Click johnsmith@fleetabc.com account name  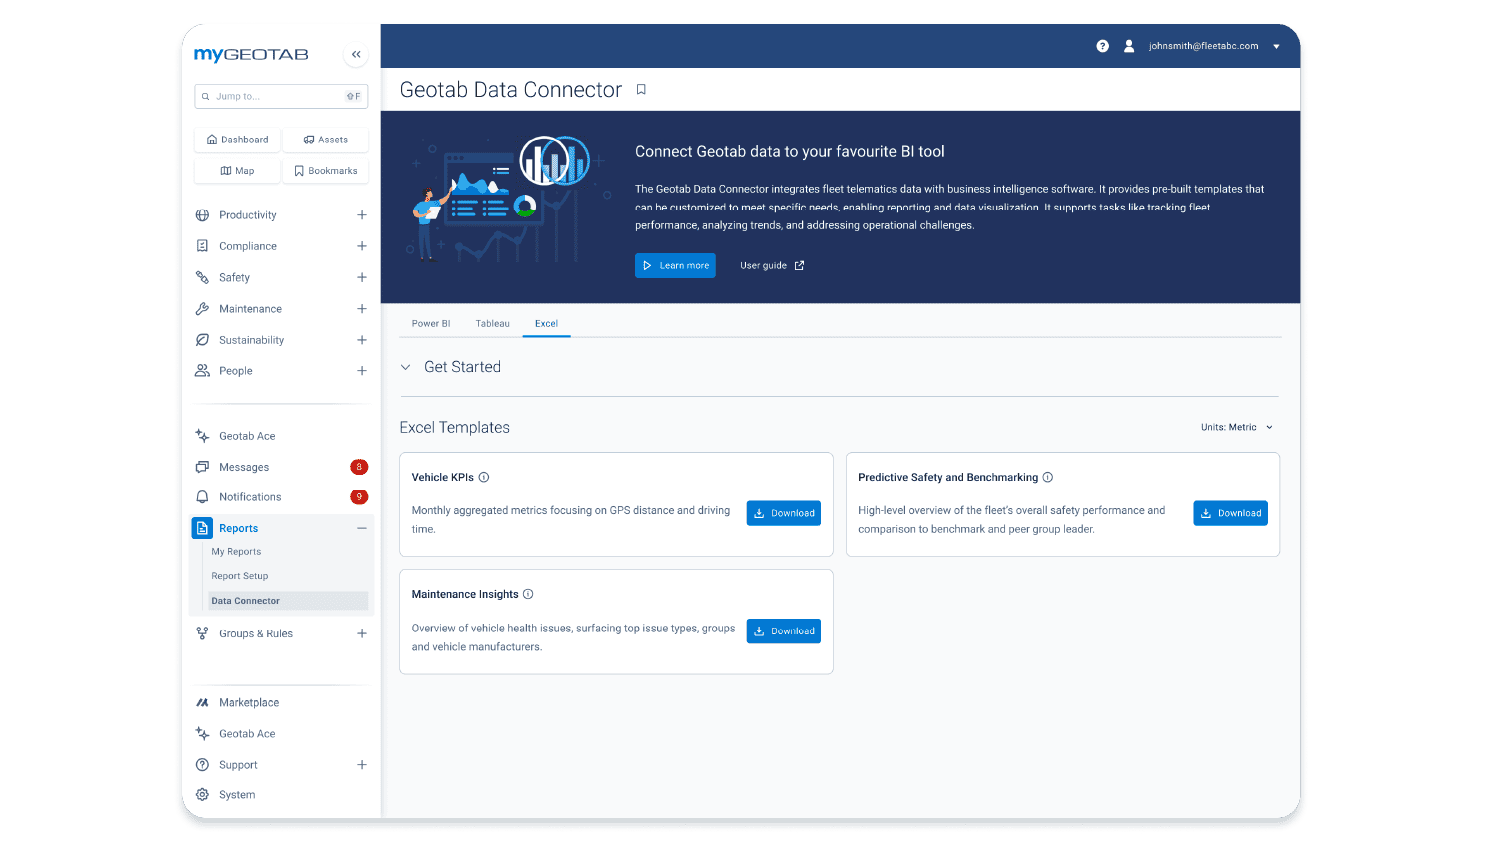pos(1203,46)
